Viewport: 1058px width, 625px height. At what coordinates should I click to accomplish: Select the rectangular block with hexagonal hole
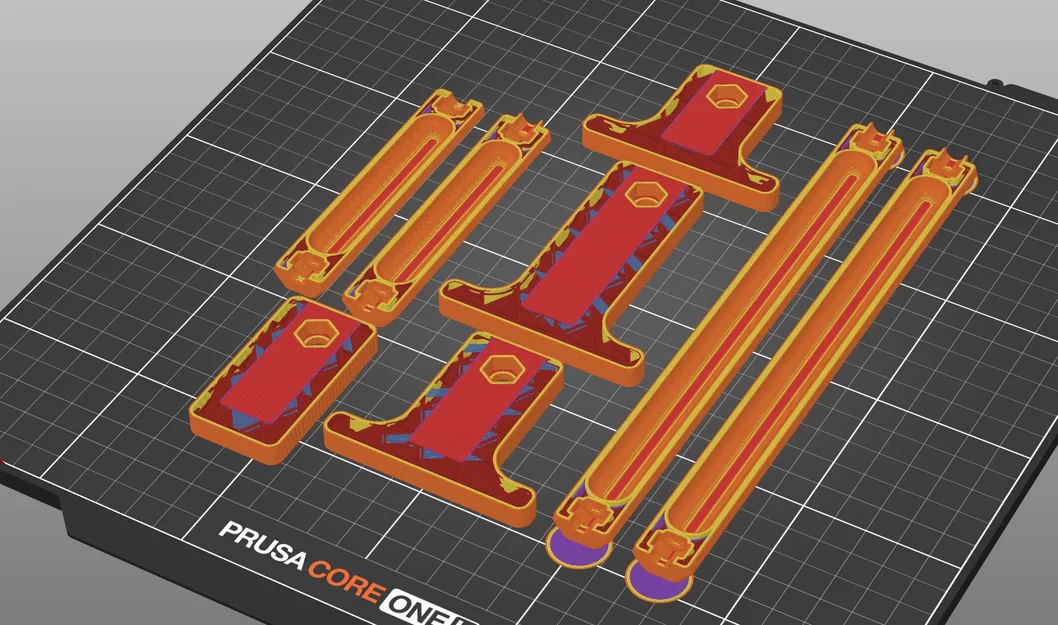tap(283, 379)
